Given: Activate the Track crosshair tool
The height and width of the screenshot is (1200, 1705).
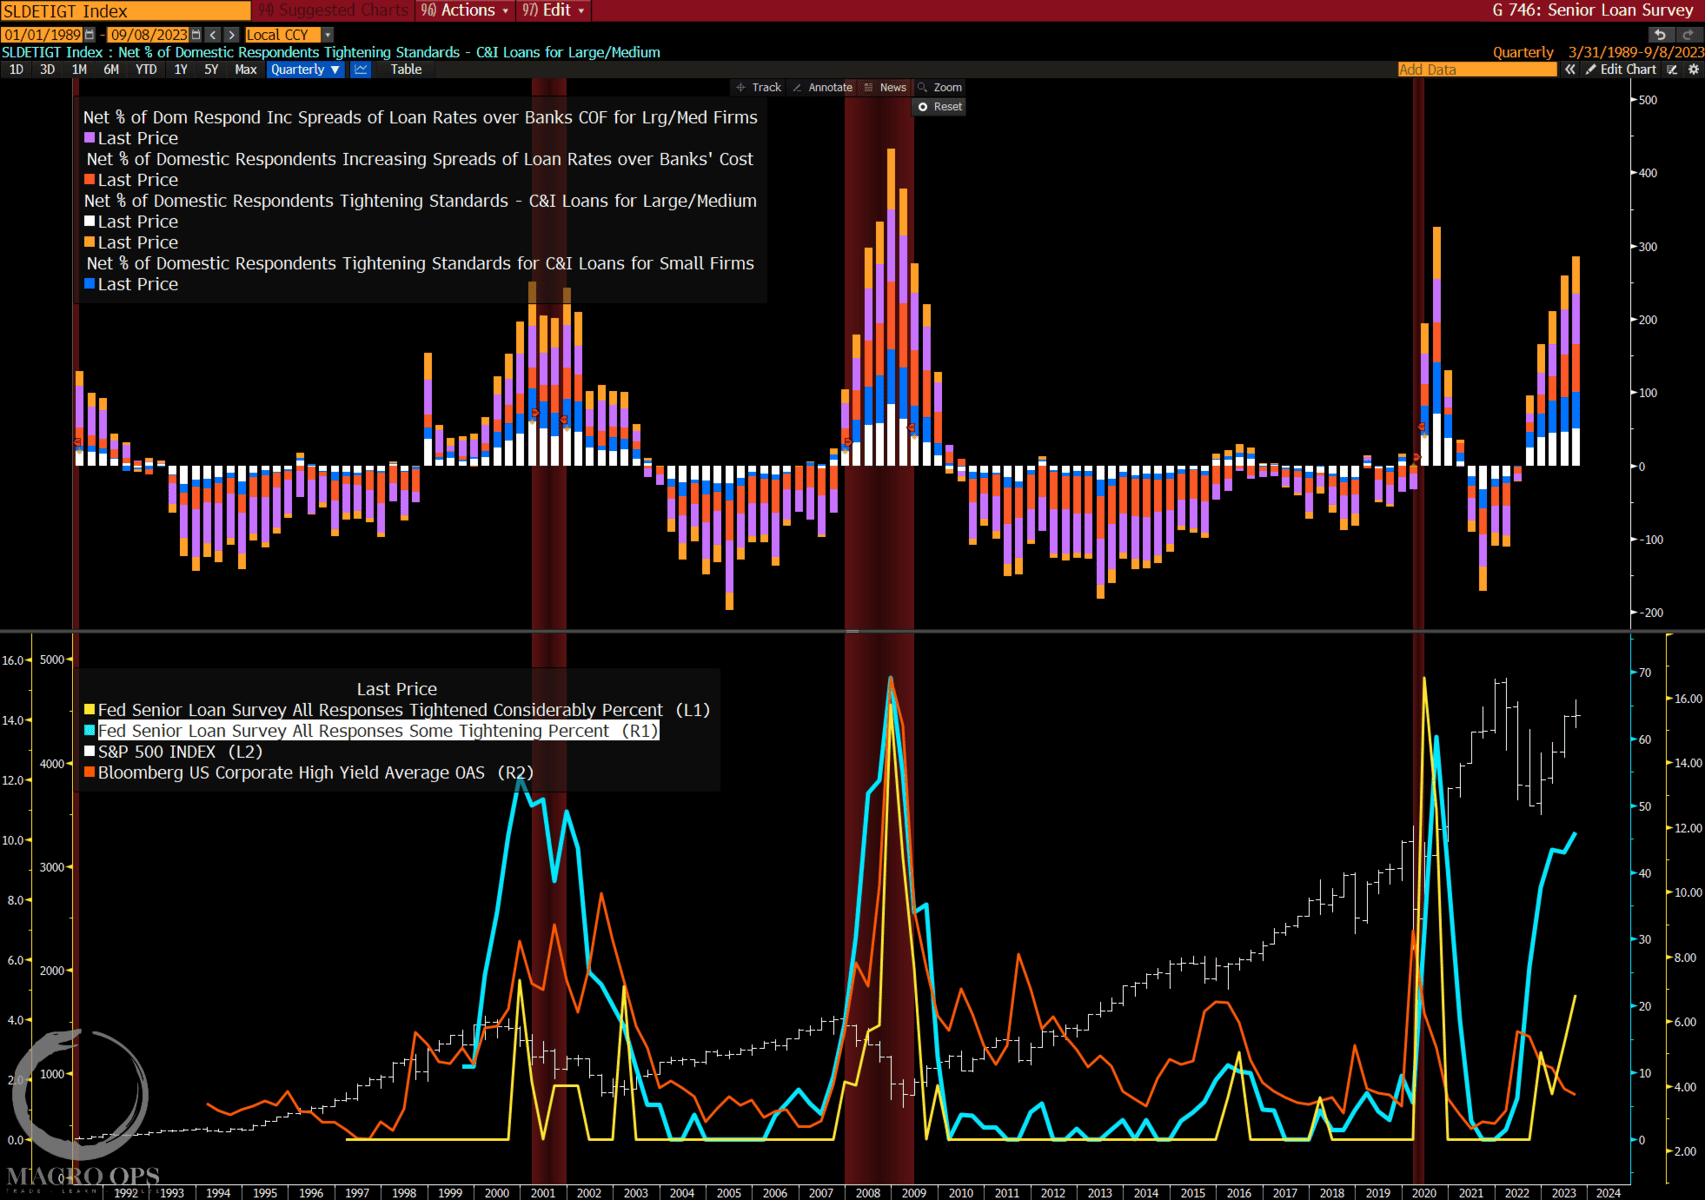Looking at the screenshot, I should pyautogui.click(x=759, y=88).
